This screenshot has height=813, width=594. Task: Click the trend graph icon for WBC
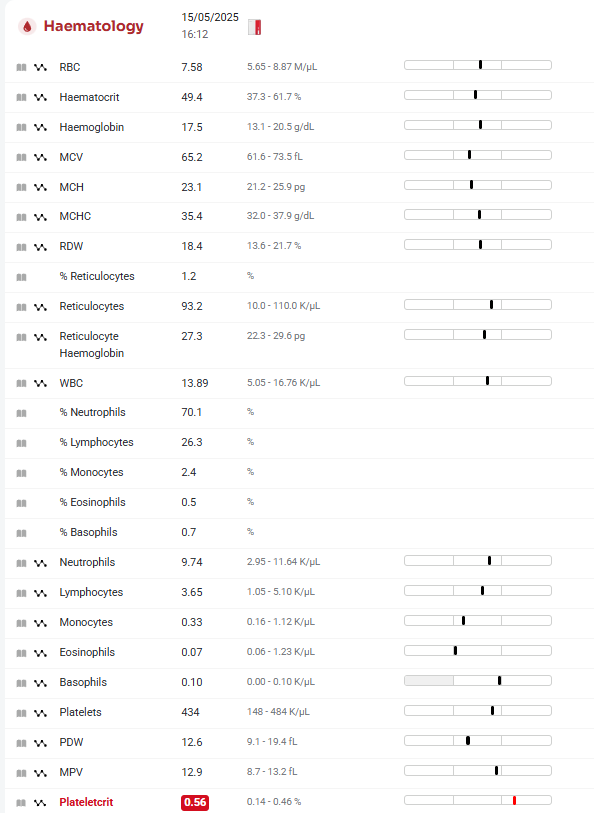point(40,384)
